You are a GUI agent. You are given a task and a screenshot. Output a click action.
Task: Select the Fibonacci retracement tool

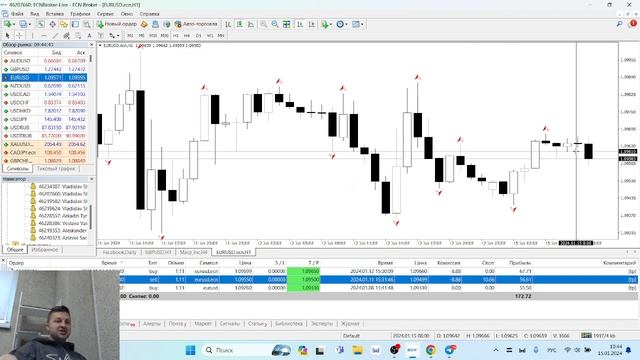click(78, 36)
